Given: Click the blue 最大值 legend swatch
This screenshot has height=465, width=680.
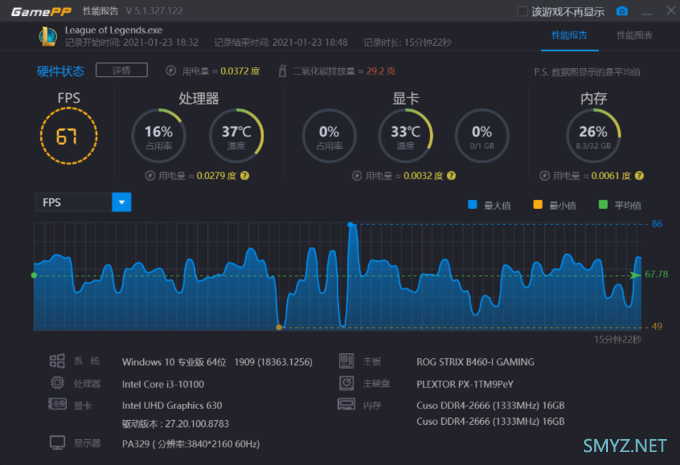Looking at the screenshot, I should [473, 205].
